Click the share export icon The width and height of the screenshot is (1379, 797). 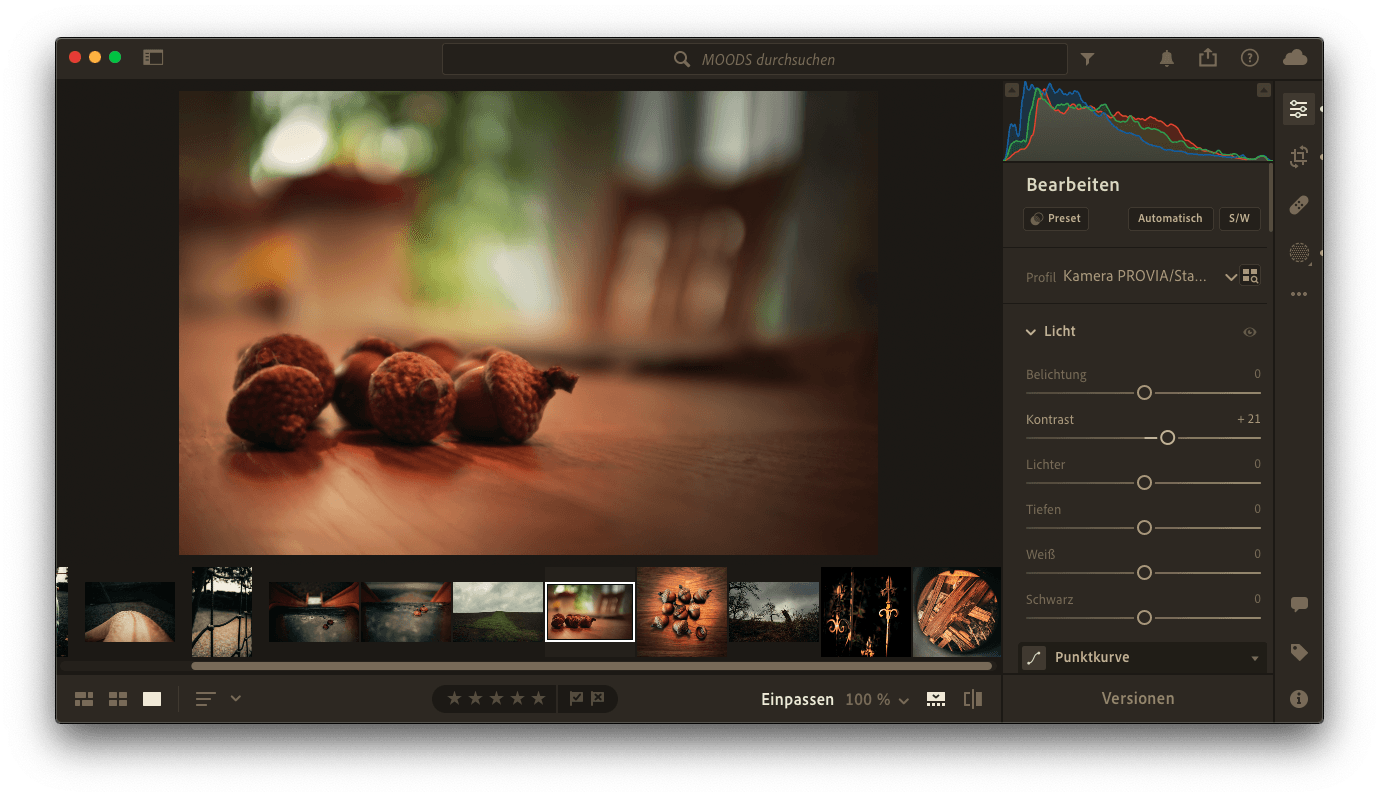pos(1208,58)
